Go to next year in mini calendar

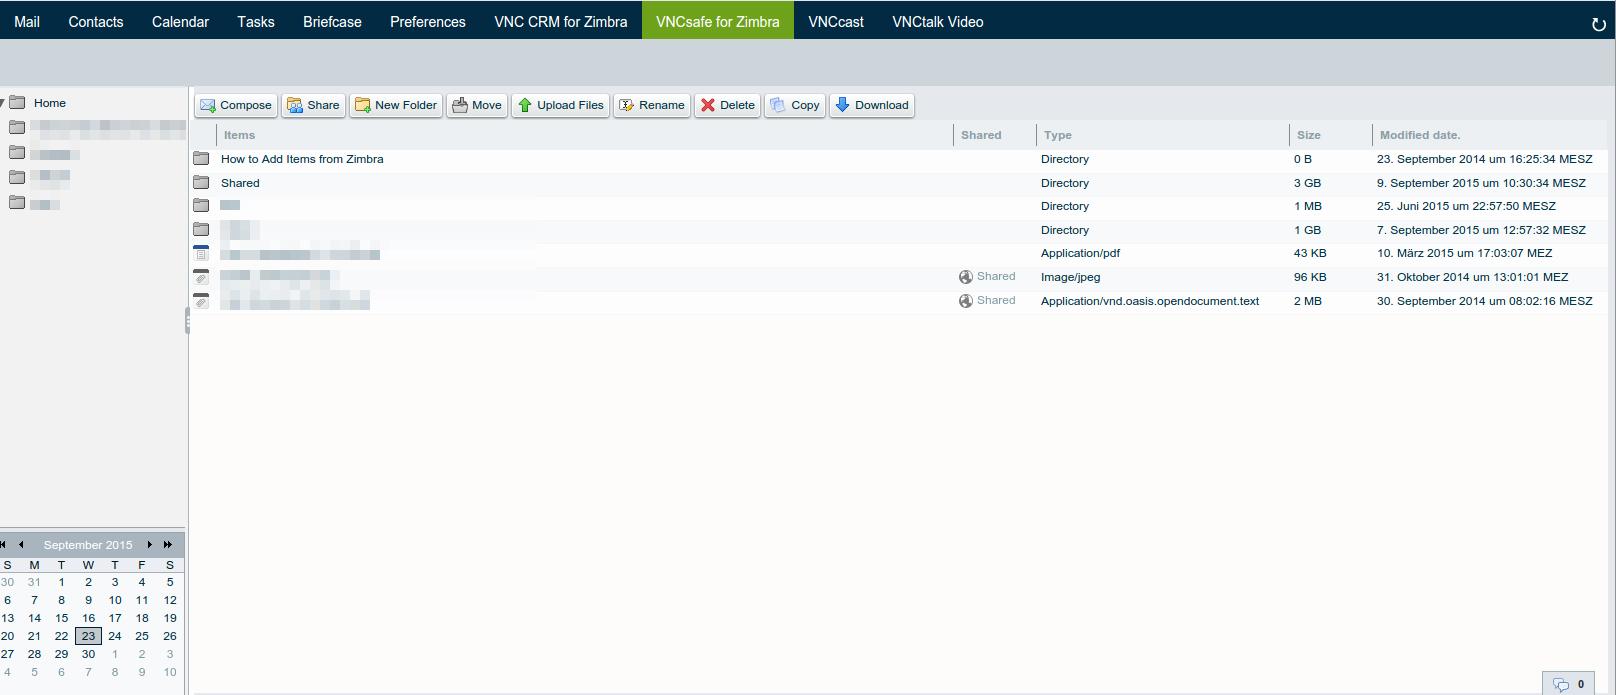[x=168, y=545]
